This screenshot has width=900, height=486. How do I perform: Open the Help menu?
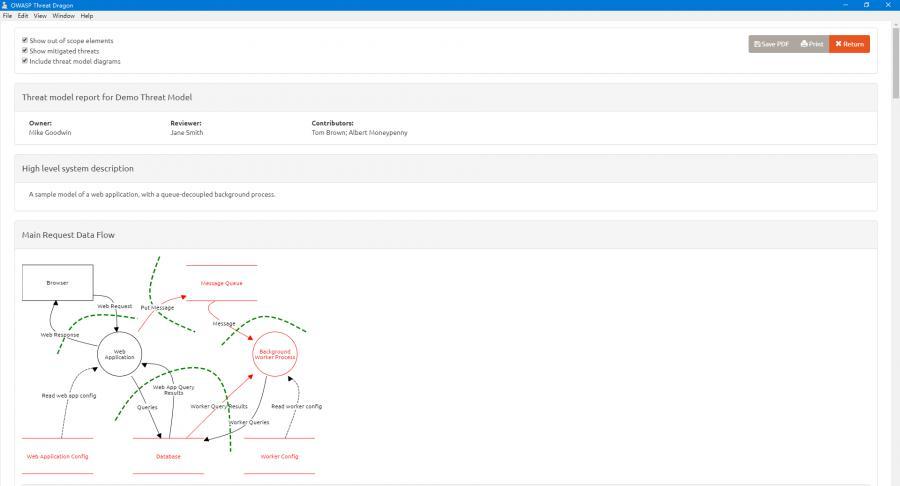click(87, 16)
